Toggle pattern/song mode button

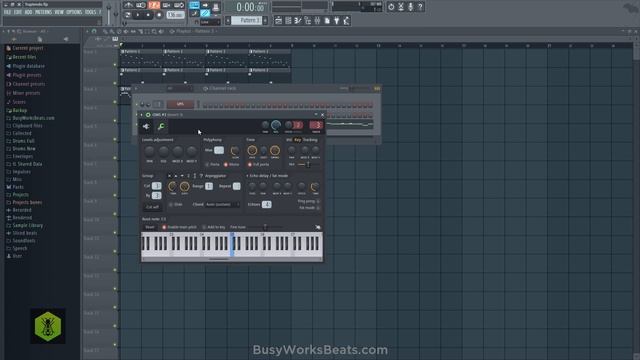click(x=128, y=15)
